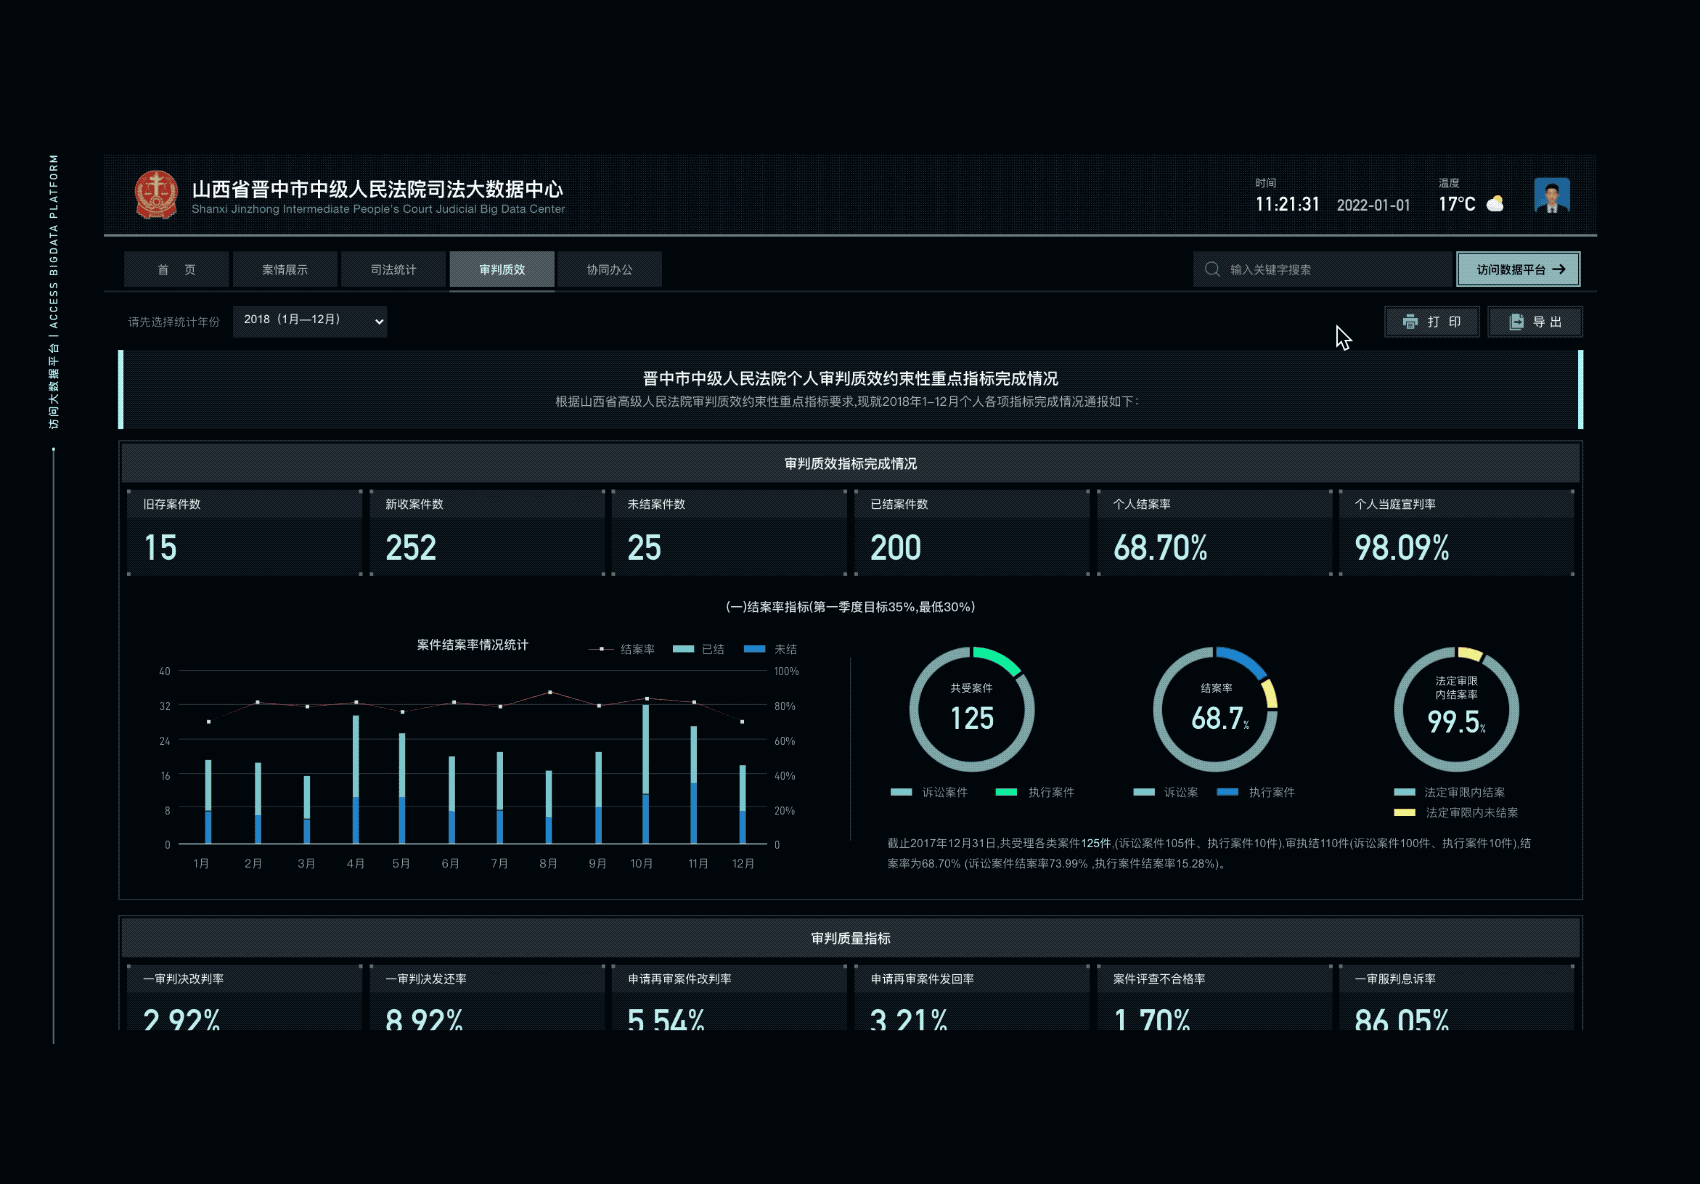Switch to 司法统计 tab

click(x=393, y=270)
